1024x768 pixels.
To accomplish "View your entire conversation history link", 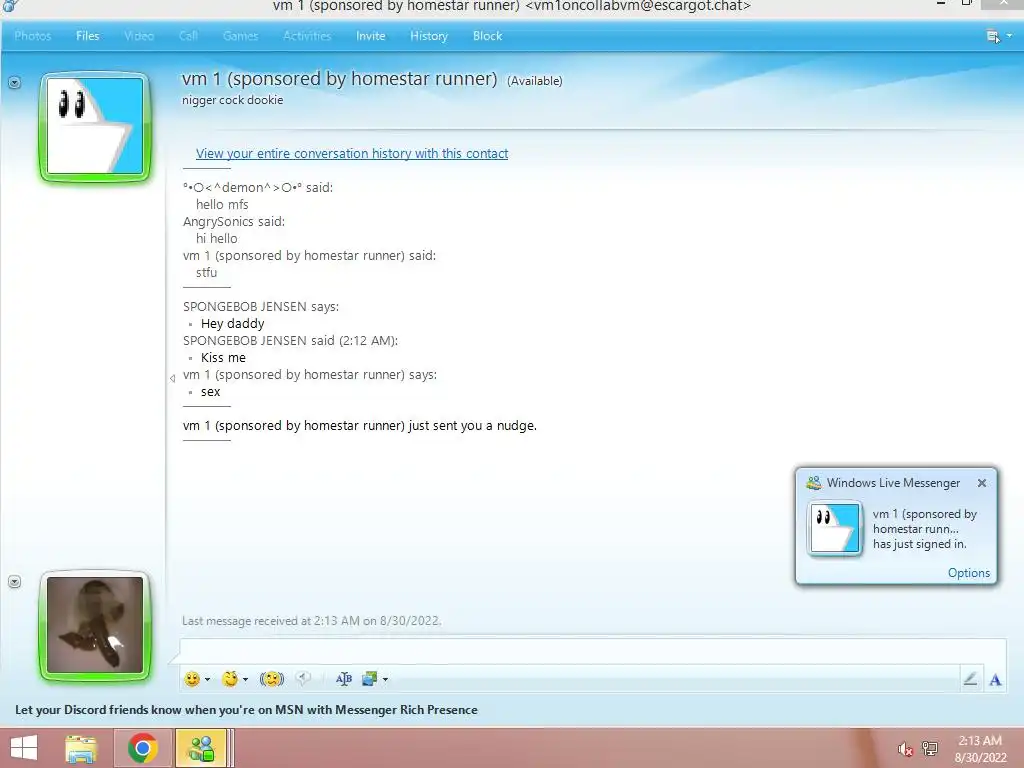I will pos(352,153).
